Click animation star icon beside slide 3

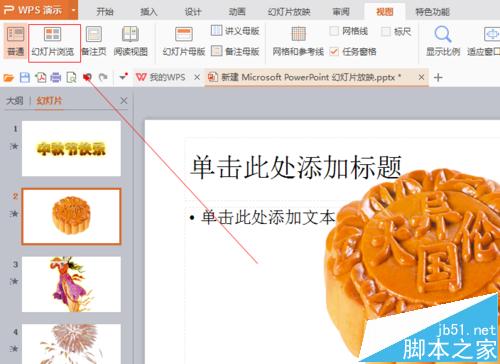tap(14, 281)
